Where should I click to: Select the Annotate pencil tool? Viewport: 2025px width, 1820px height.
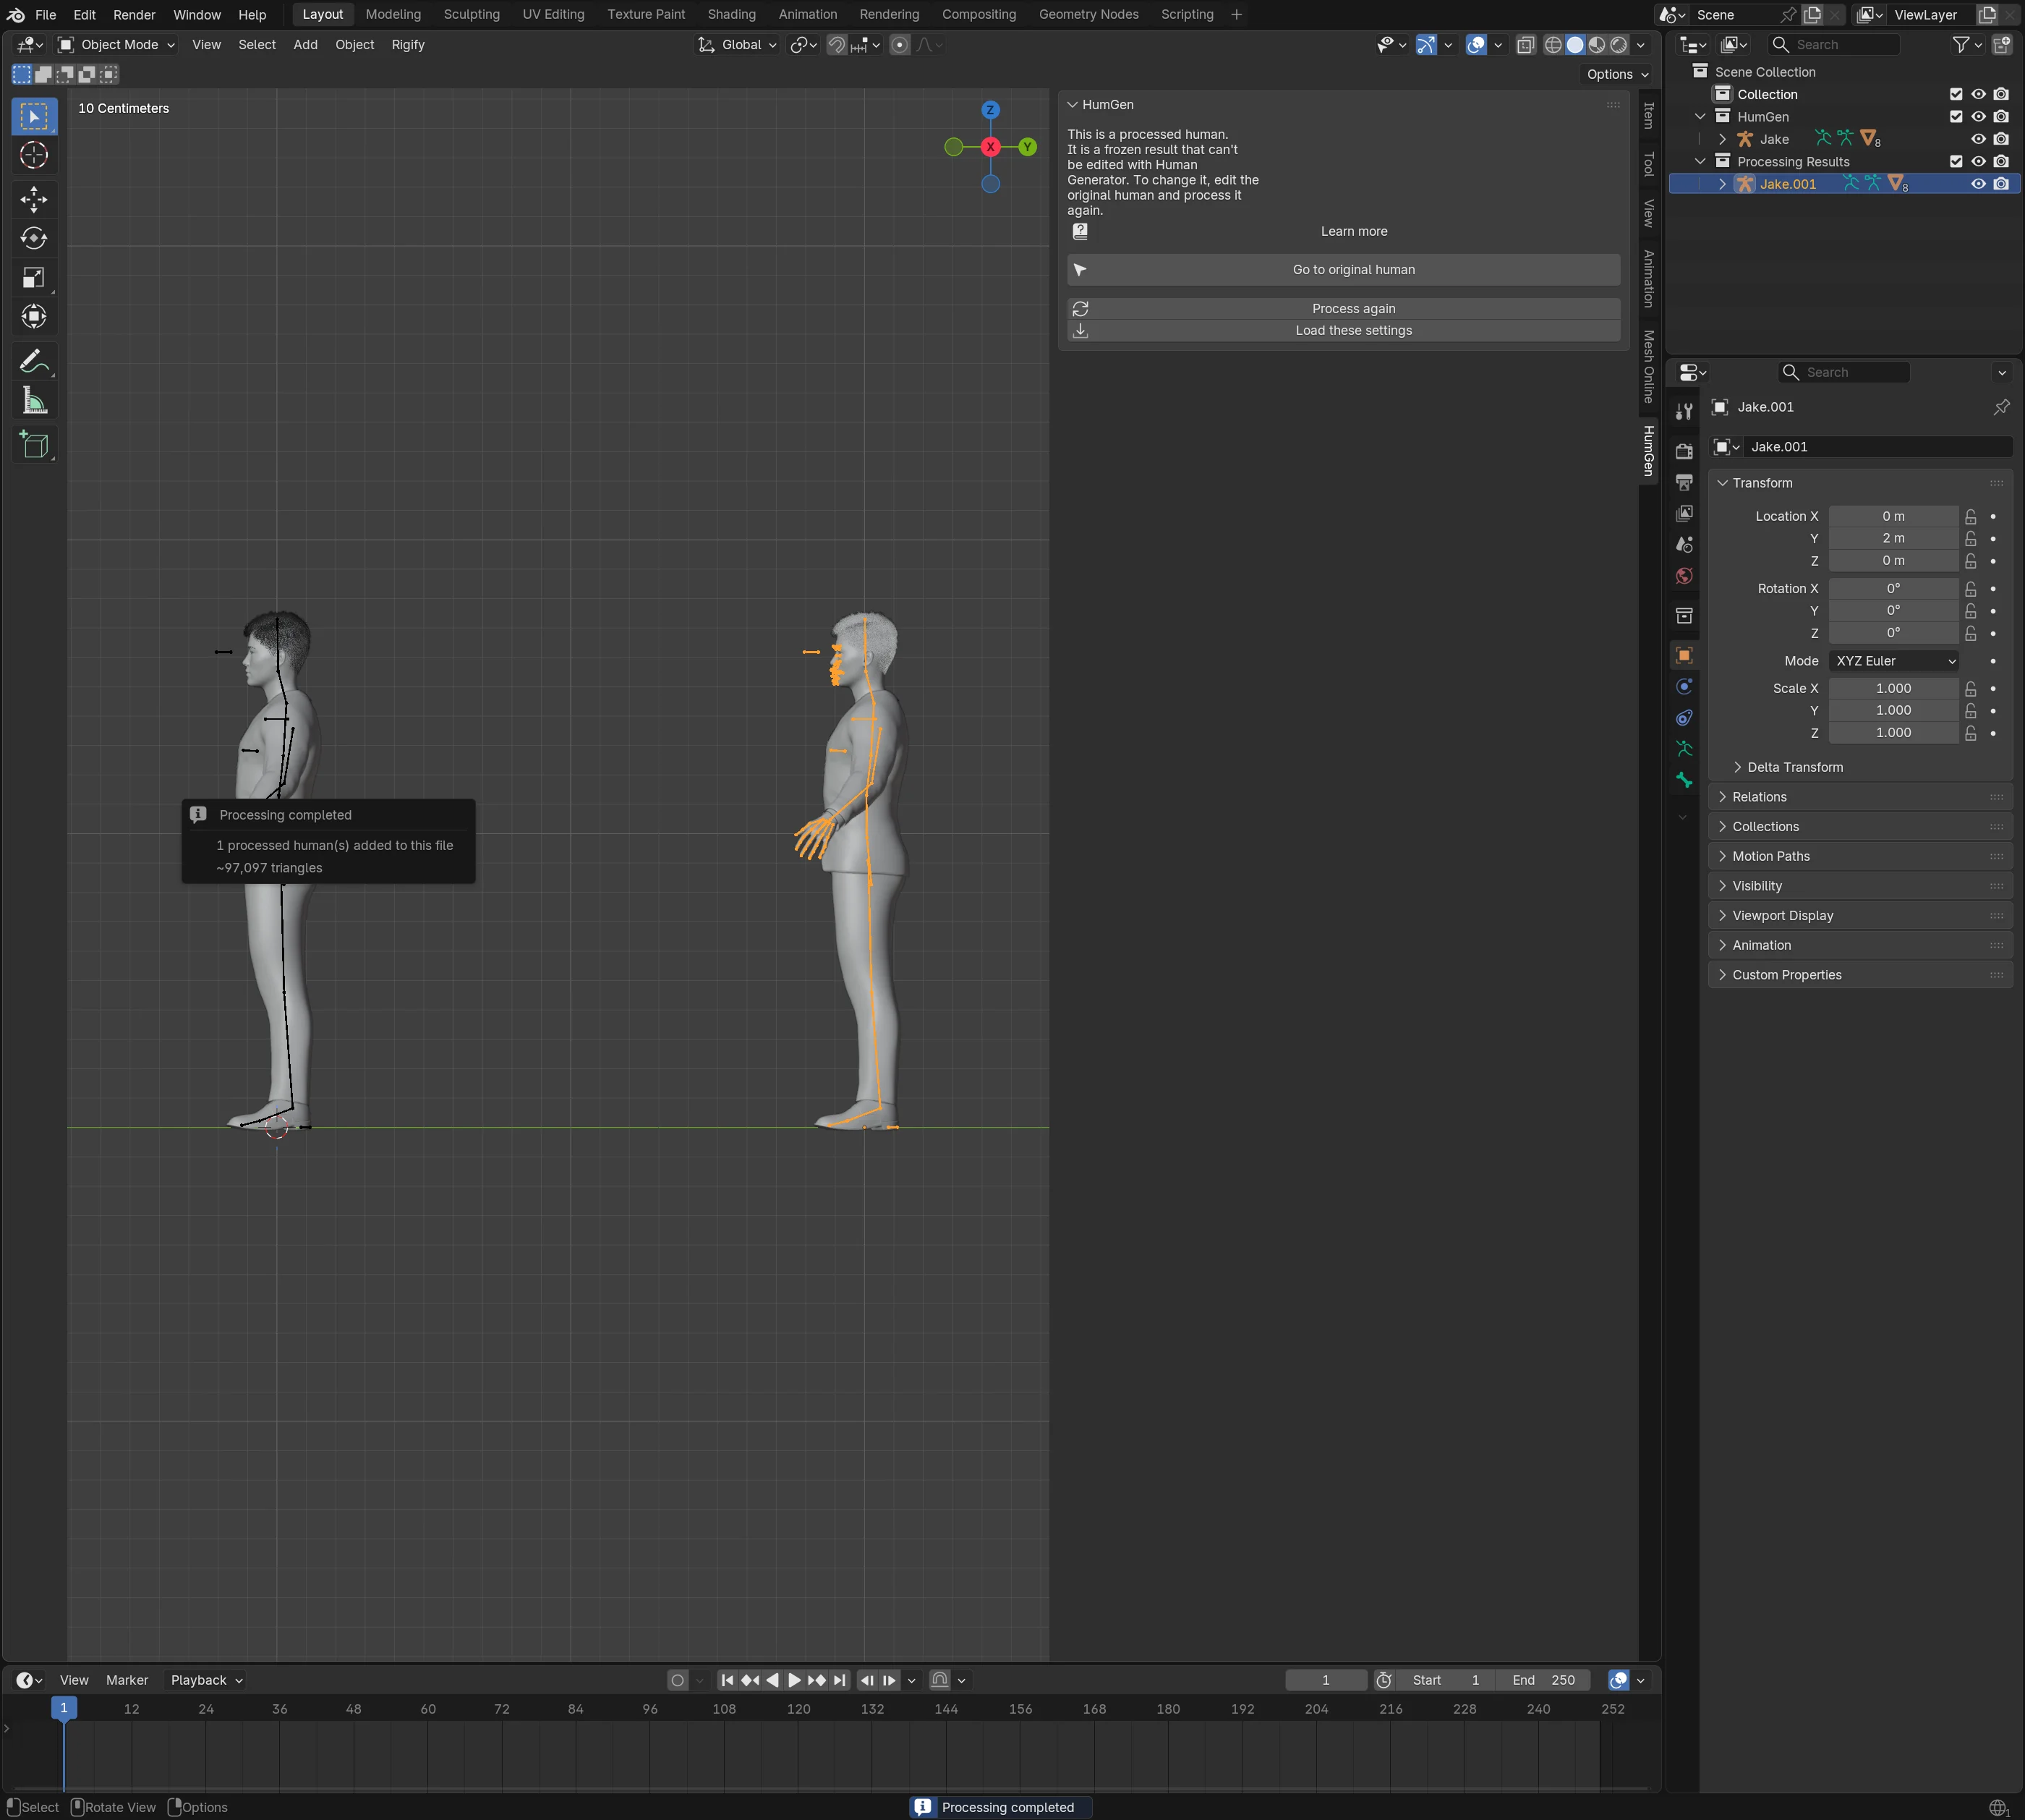coord(34,361)
